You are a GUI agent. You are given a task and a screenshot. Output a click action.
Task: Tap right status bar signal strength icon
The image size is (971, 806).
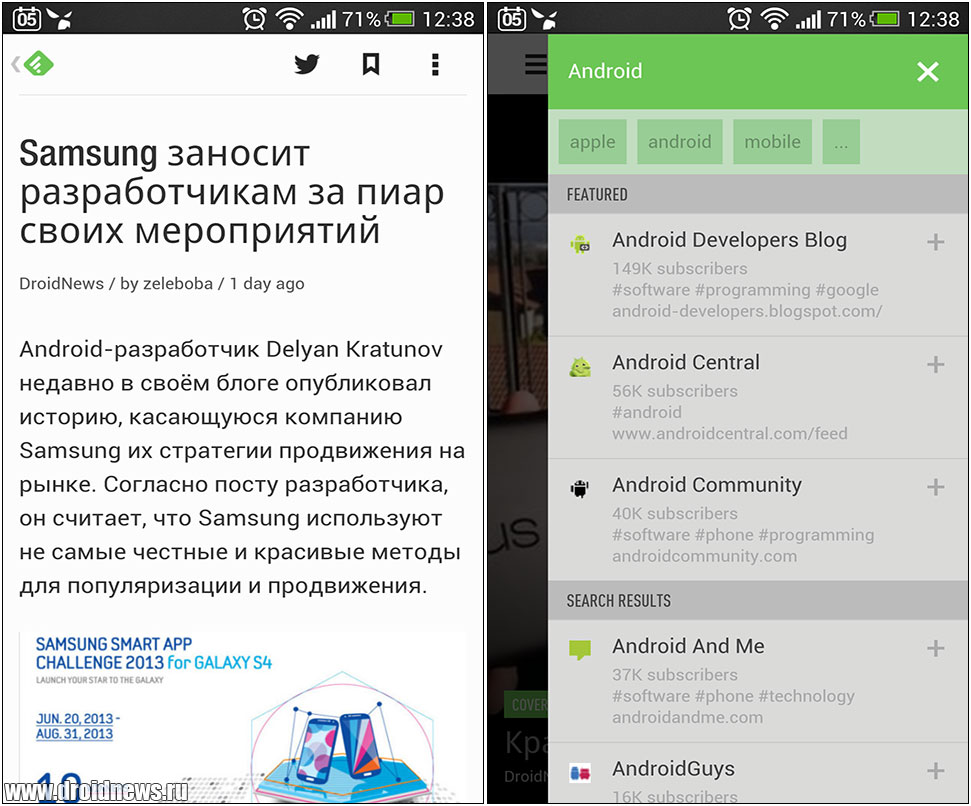(x=808, y=20)
